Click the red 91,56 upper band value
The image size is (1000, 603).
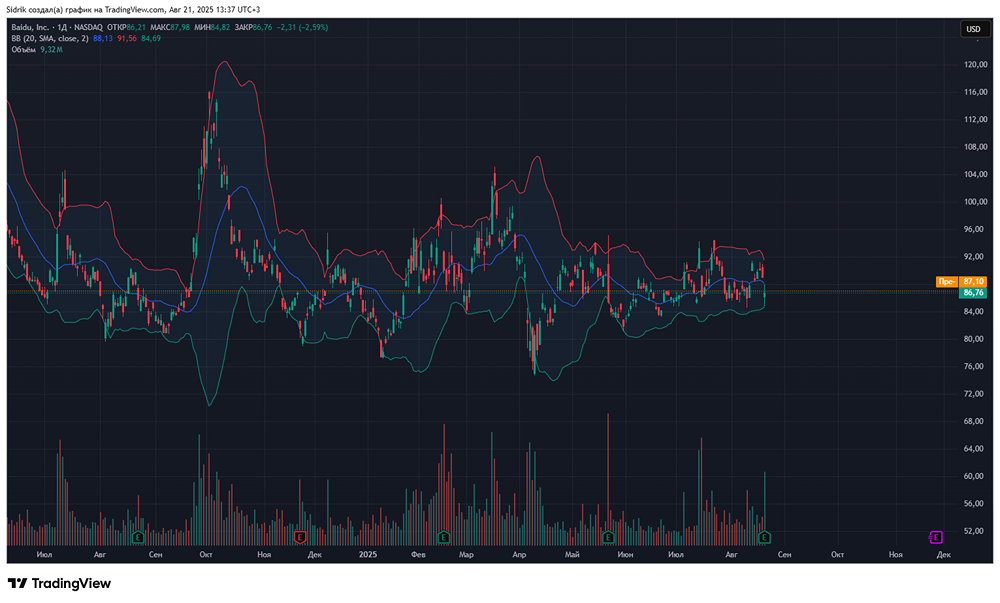tap(127, 38)
